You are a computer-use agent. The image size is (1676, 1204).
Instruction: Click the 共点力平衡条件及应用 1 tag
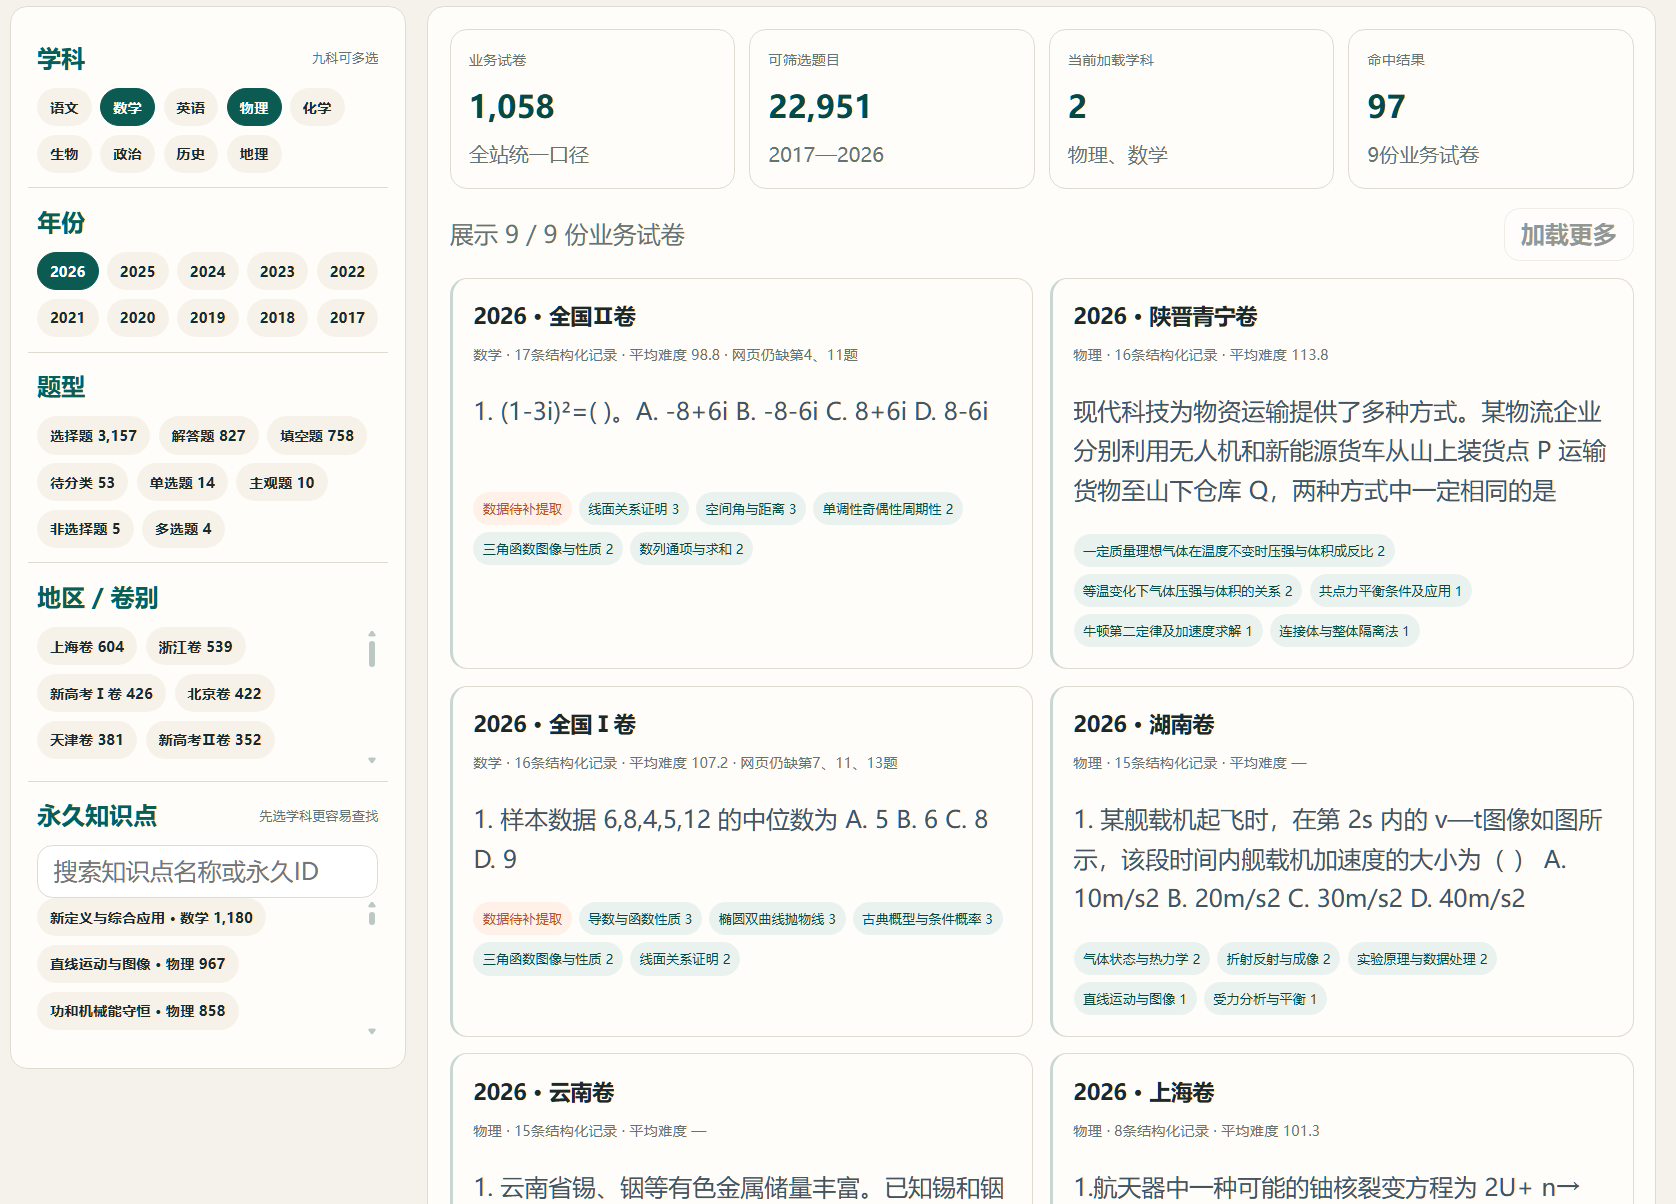point(1390,591)
